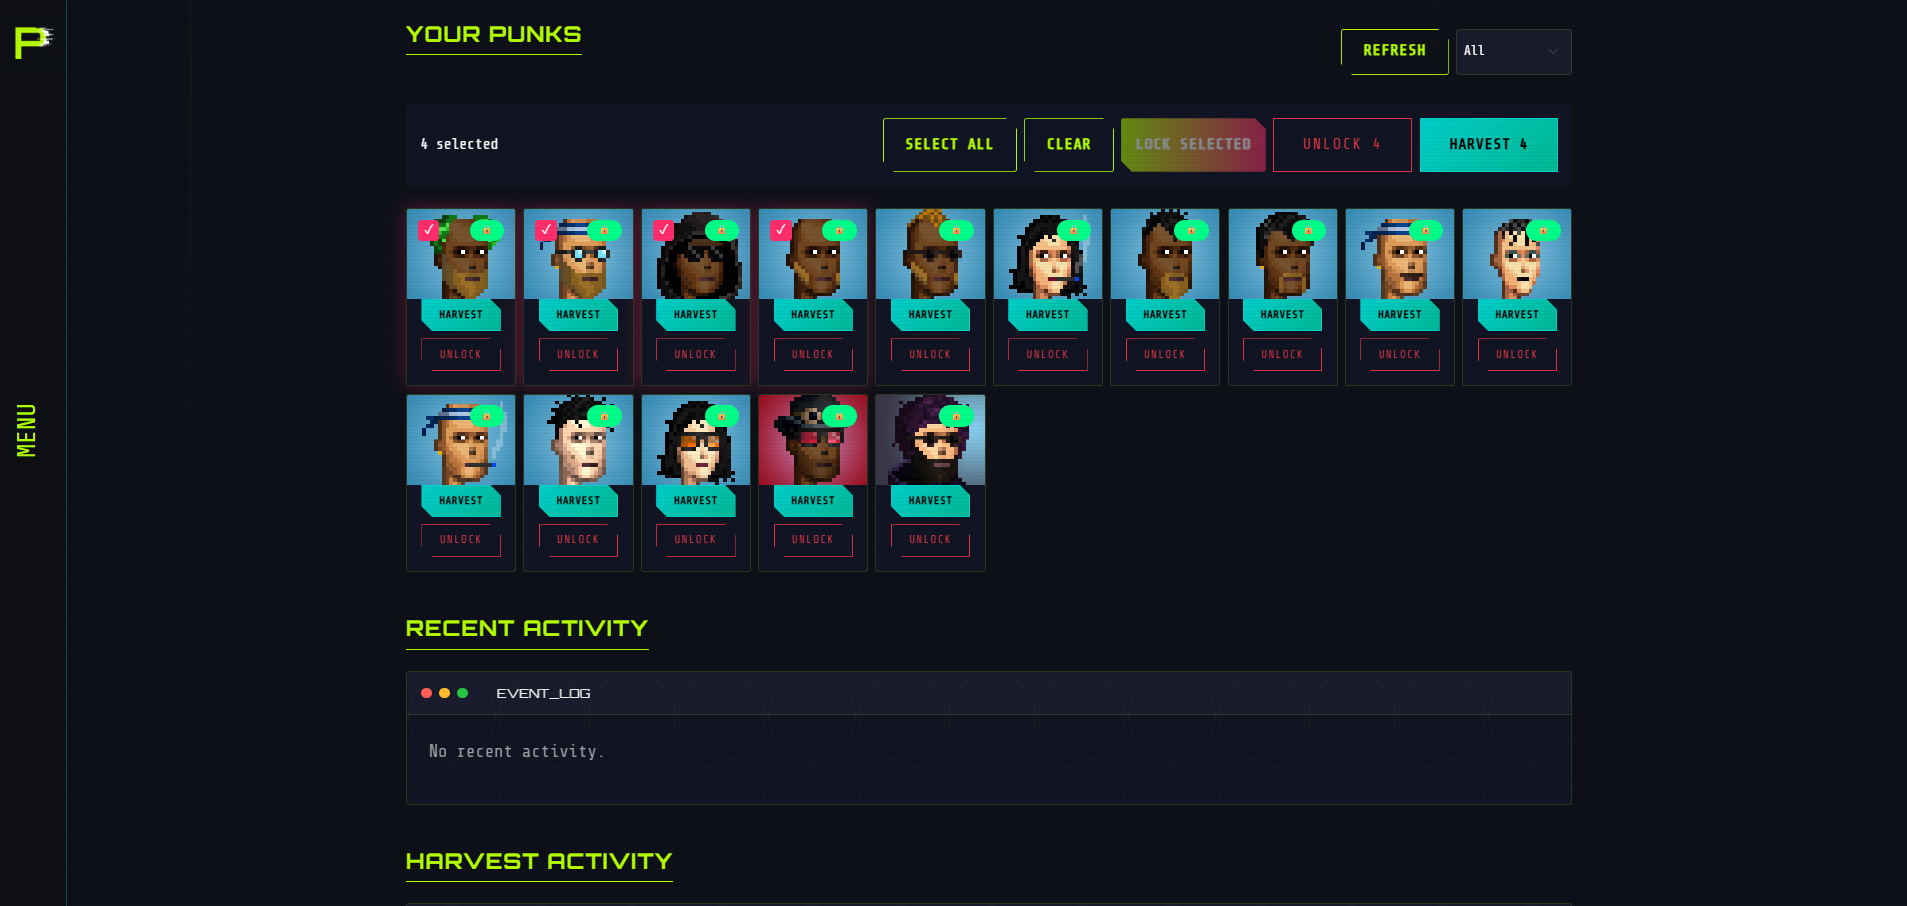Click lock badge on green laurel wreath punk

pyautogui.click(x=487, y=230)
